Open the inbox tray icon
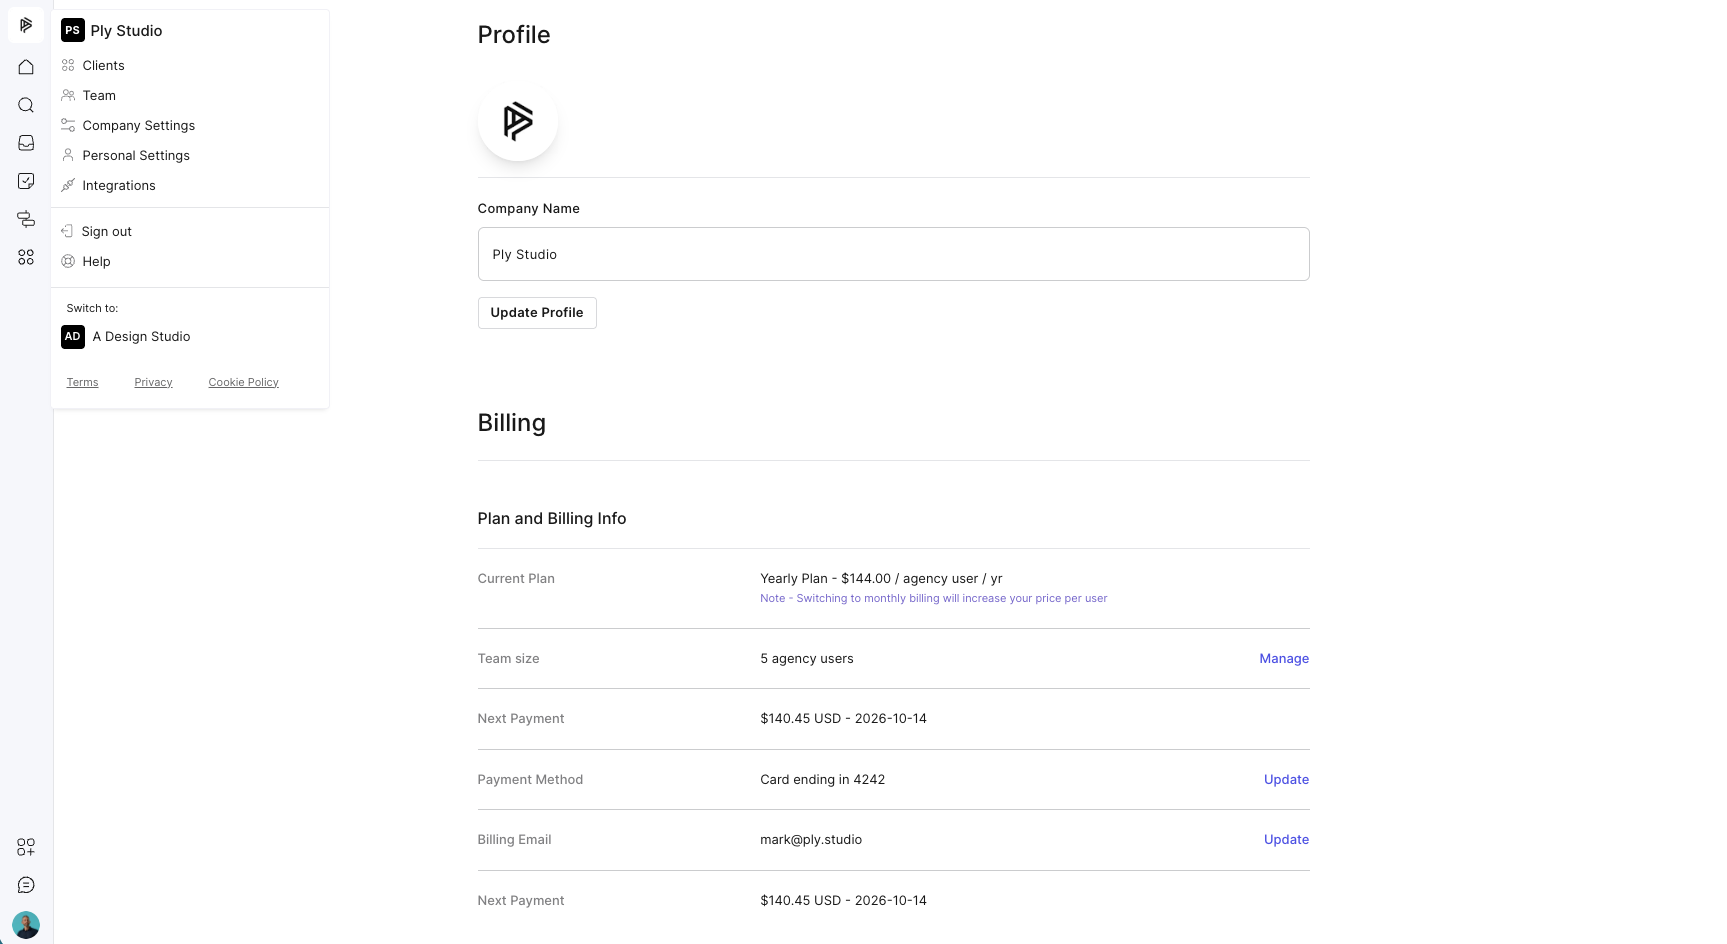The height and width of the screenshot is (944, 1727). point(26,143)
